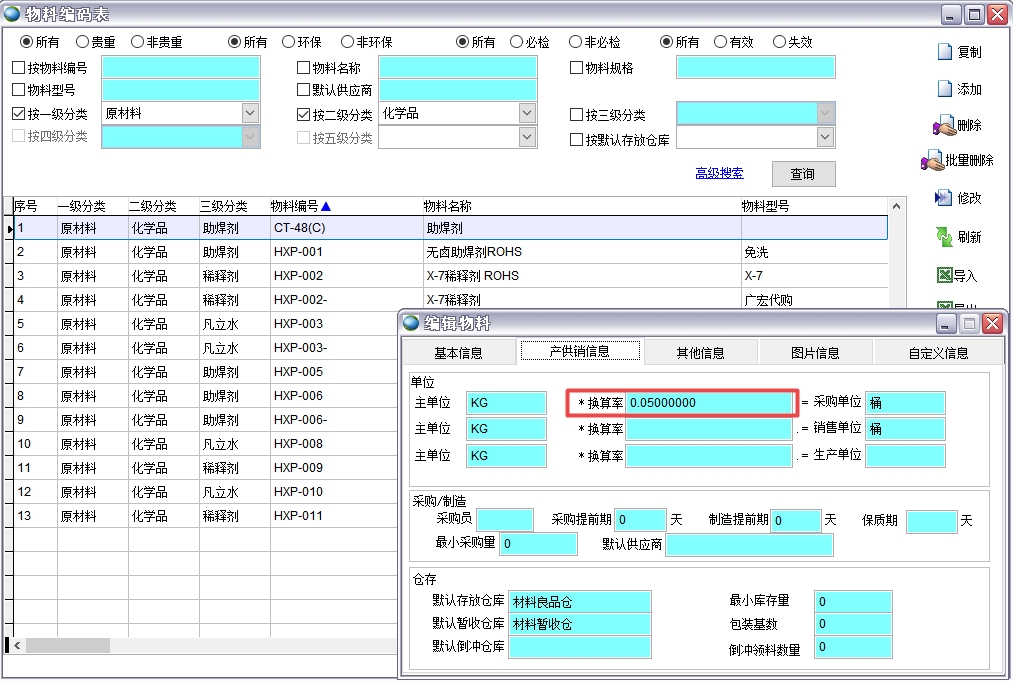Click the 采购单位 换算率 input field
Screen dimensions: 1013x681
[x=709, y=403]
